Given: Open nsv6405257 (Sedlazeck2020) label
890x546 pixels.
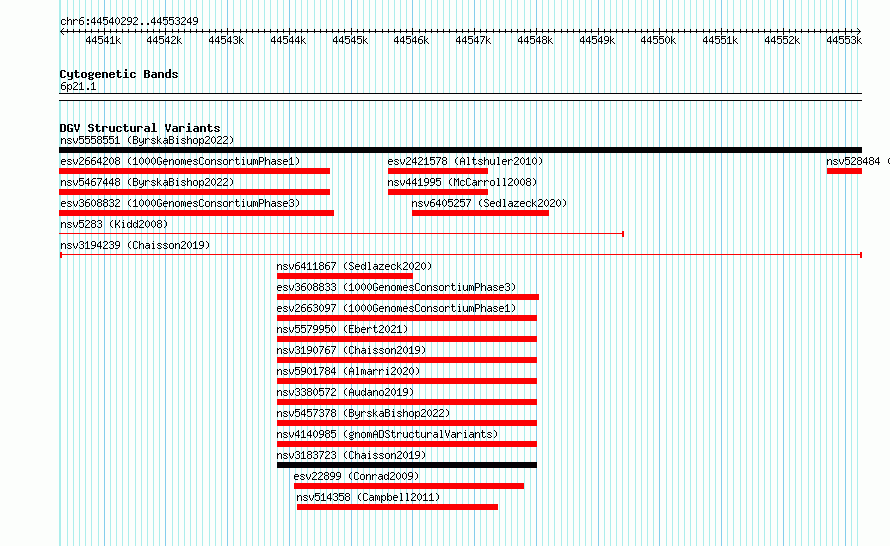Looking at the screenshot, I should tap(489, 203).
